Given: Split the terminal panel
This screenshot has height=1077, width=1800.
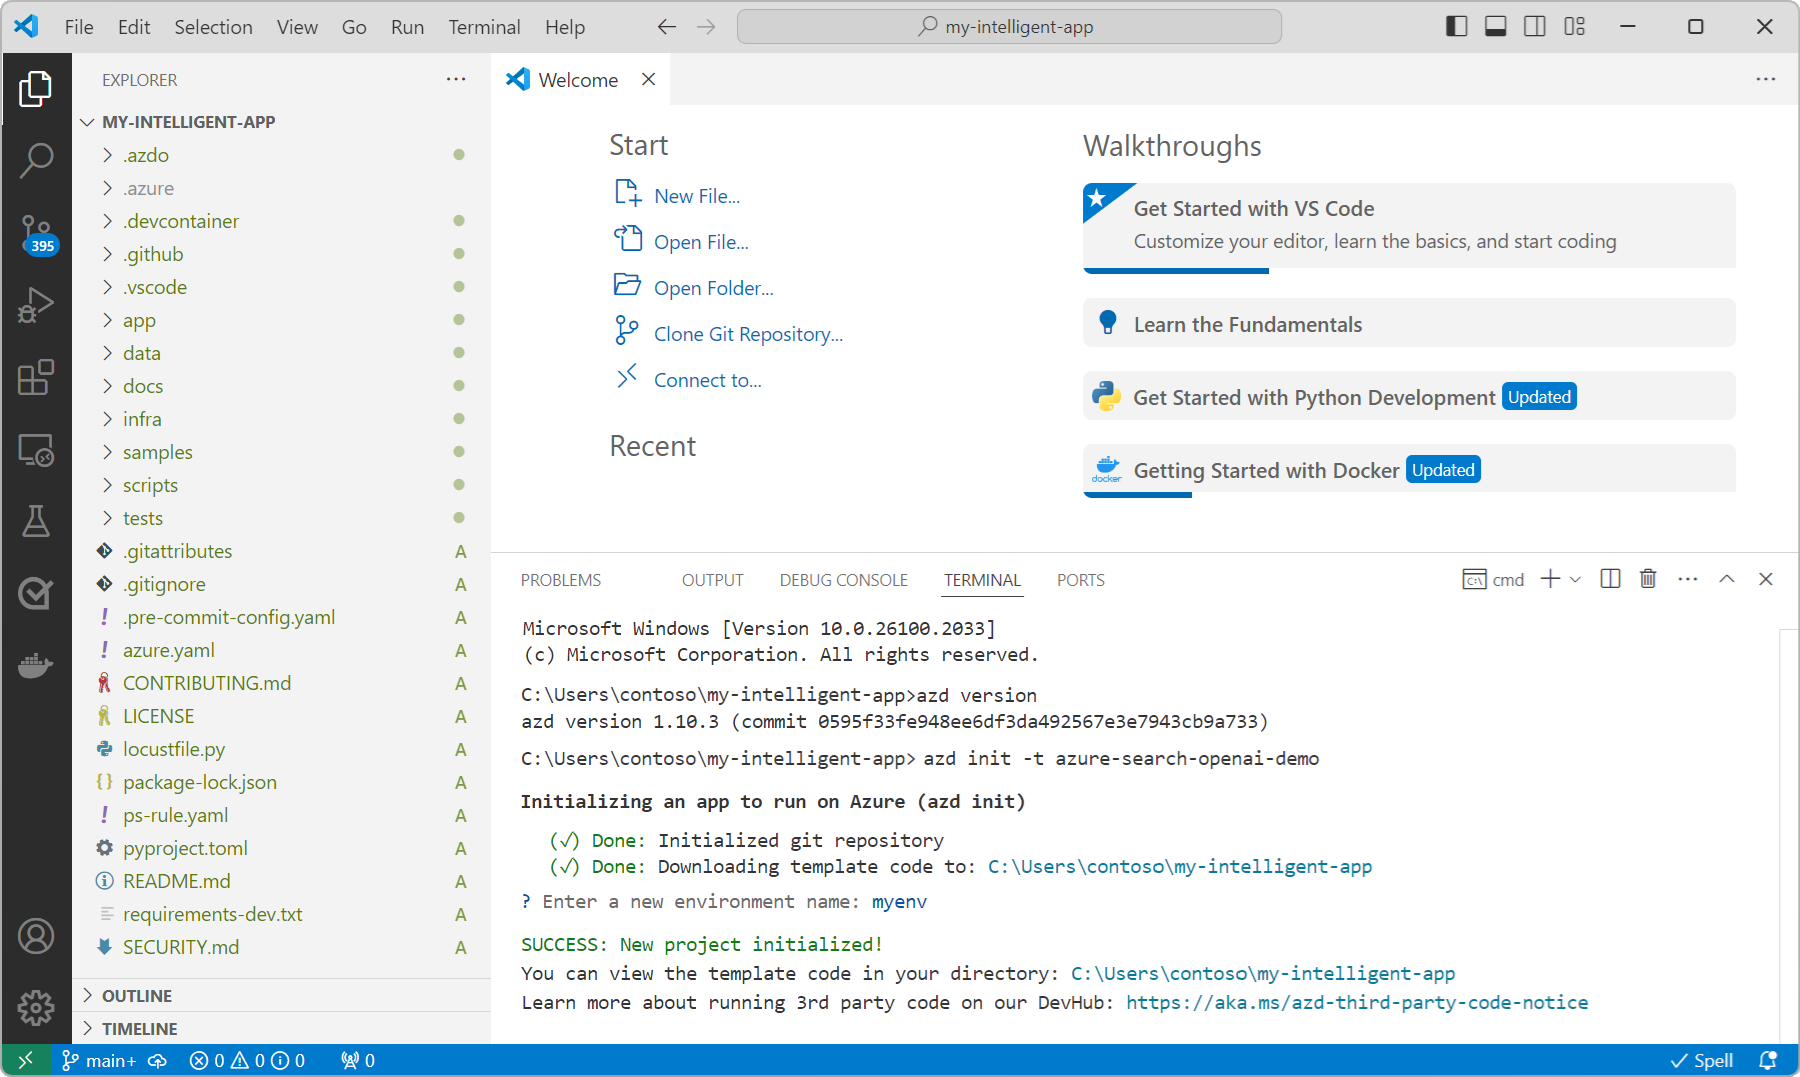Looking at the screenshot, I should tap(1610, 579).
